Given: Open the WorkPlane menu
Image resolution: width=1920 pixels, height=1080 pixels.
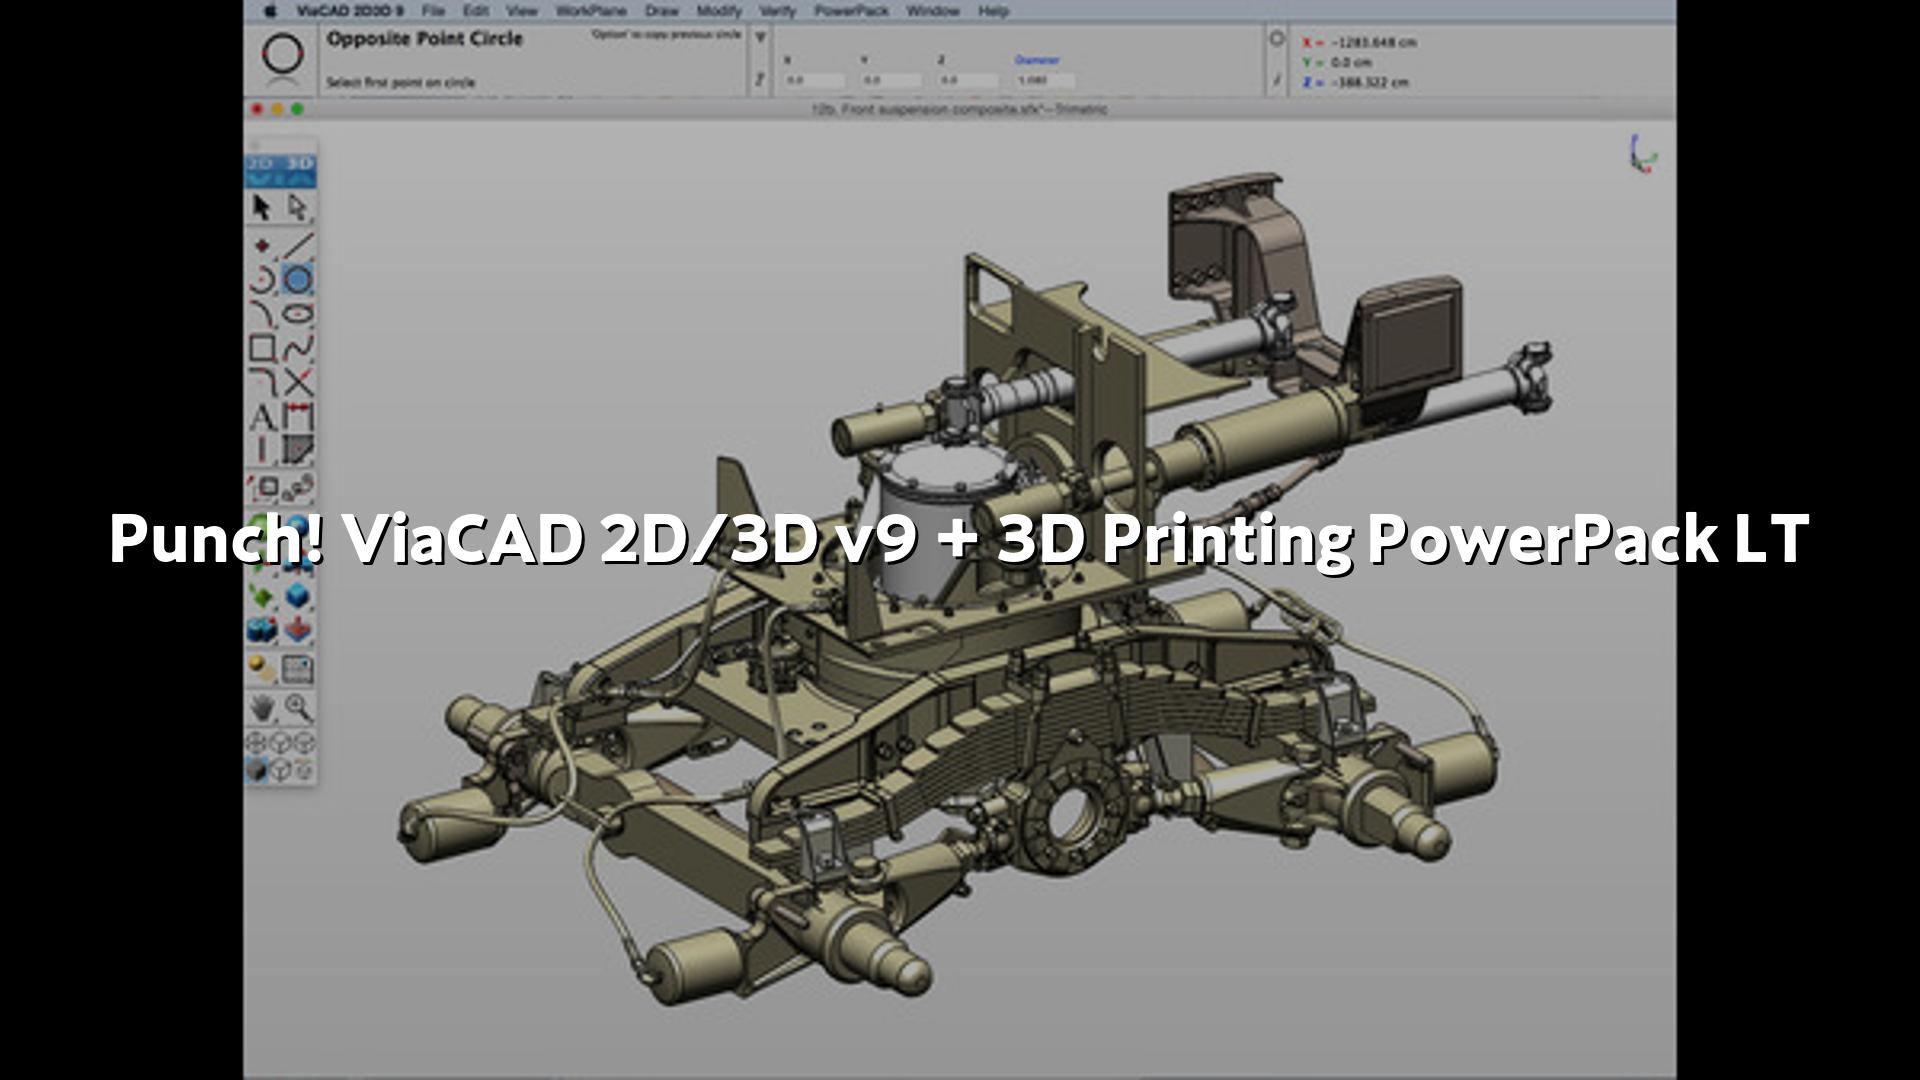Looking at the screenshot, I should (x=590, y=11).
